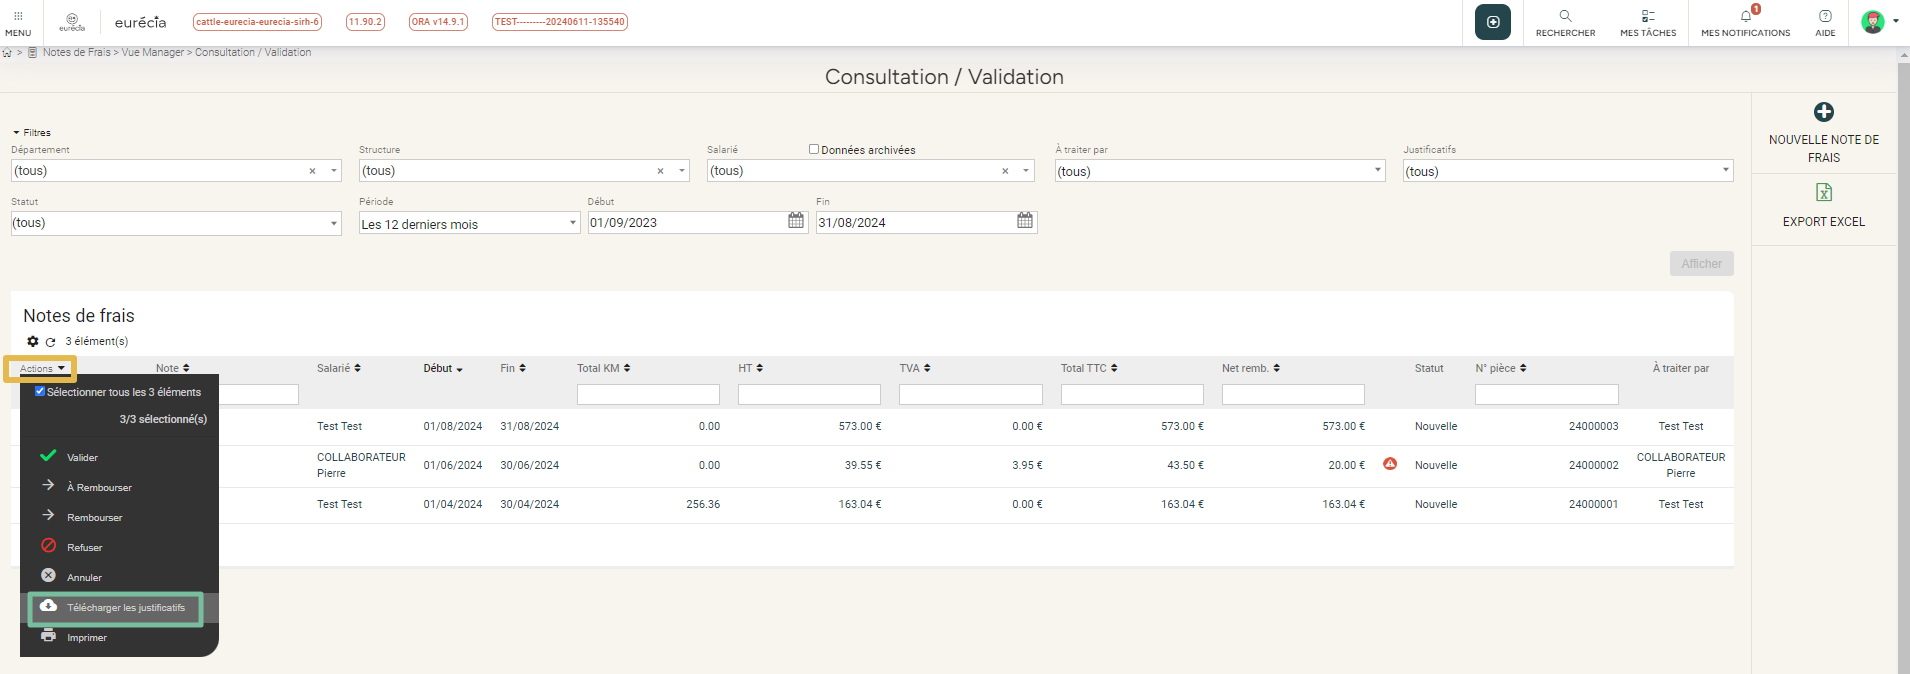This screenshot has height=674, width=1910.
Task: Click the Export Excel icon
Action: pyautogui.click(x=1823, y=192)
